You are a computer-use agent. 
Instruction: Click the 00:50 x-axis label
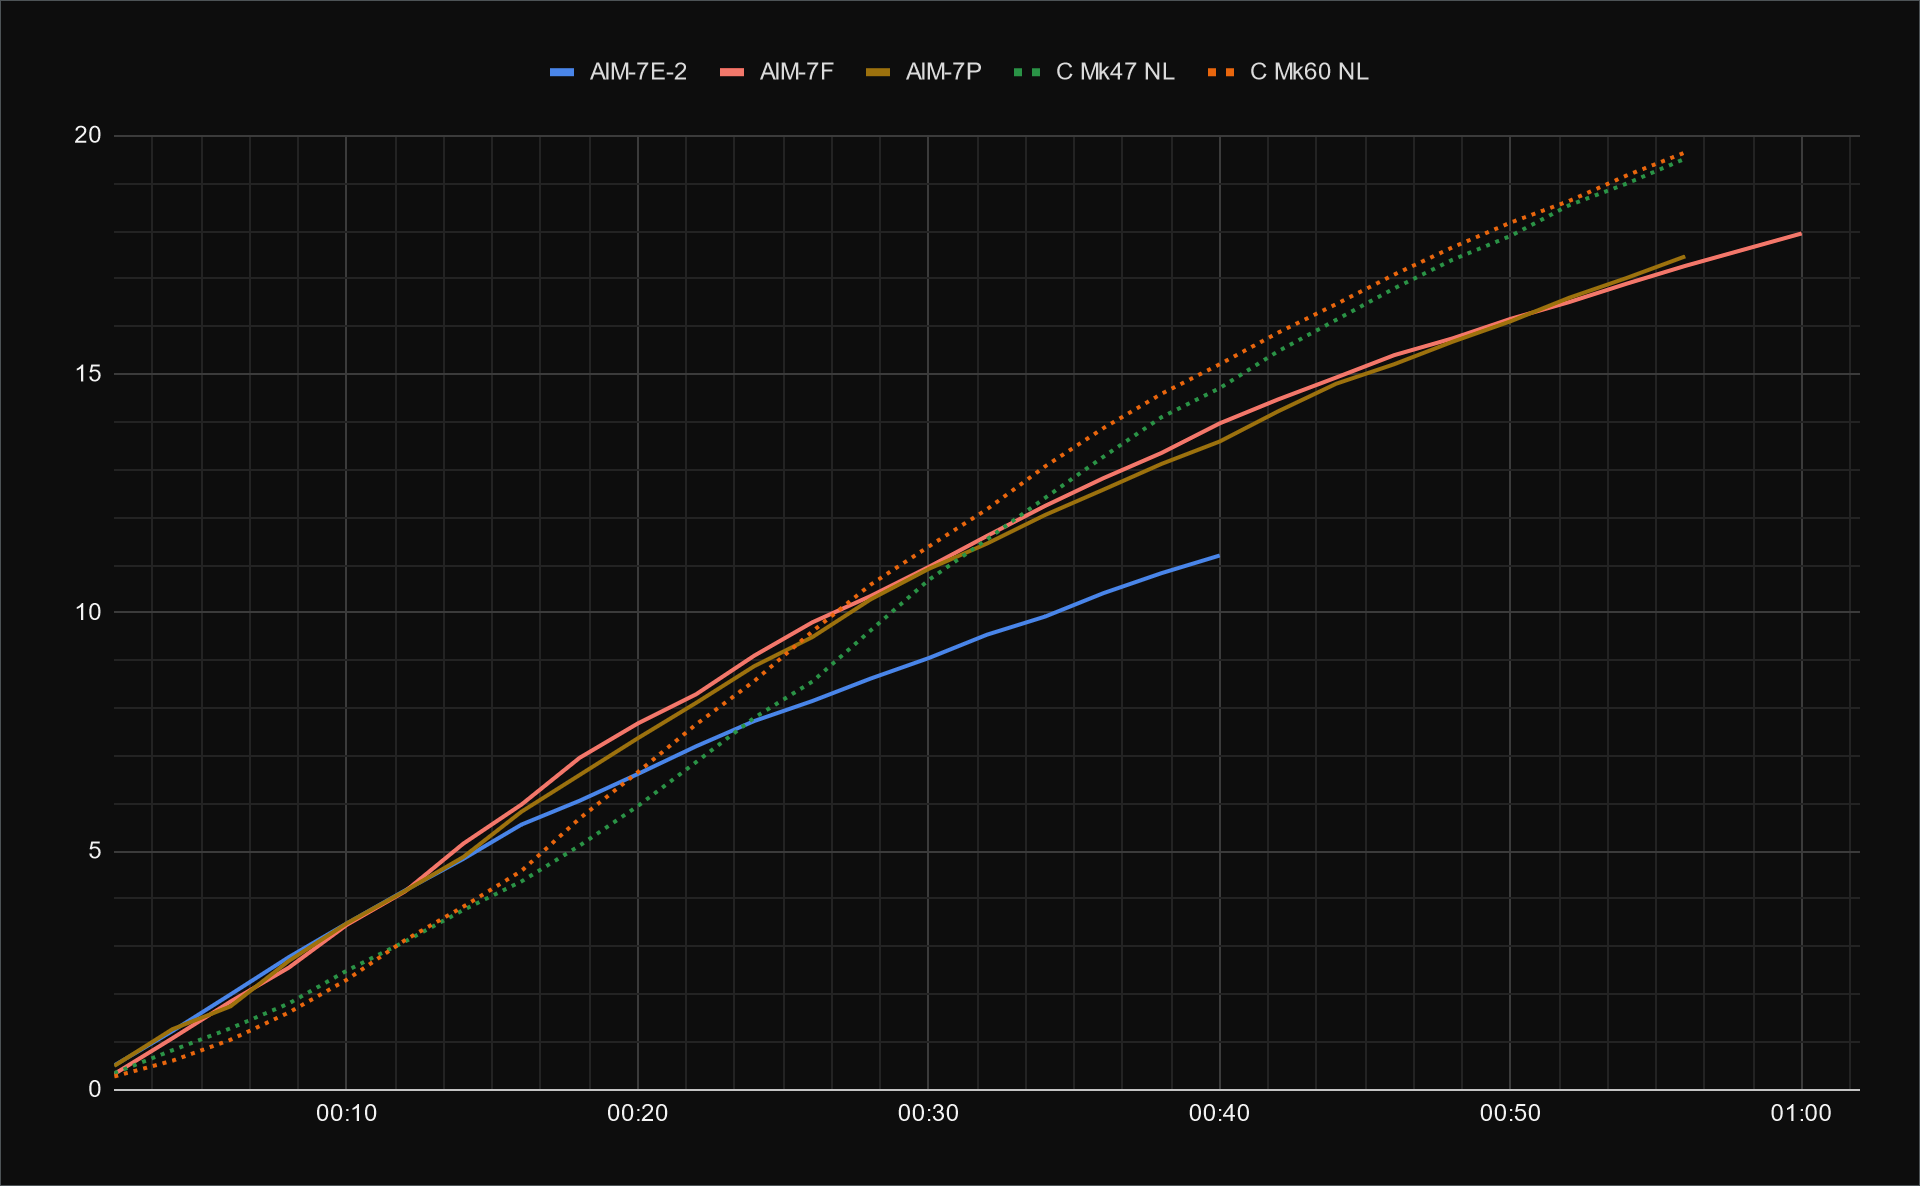1510,1114
